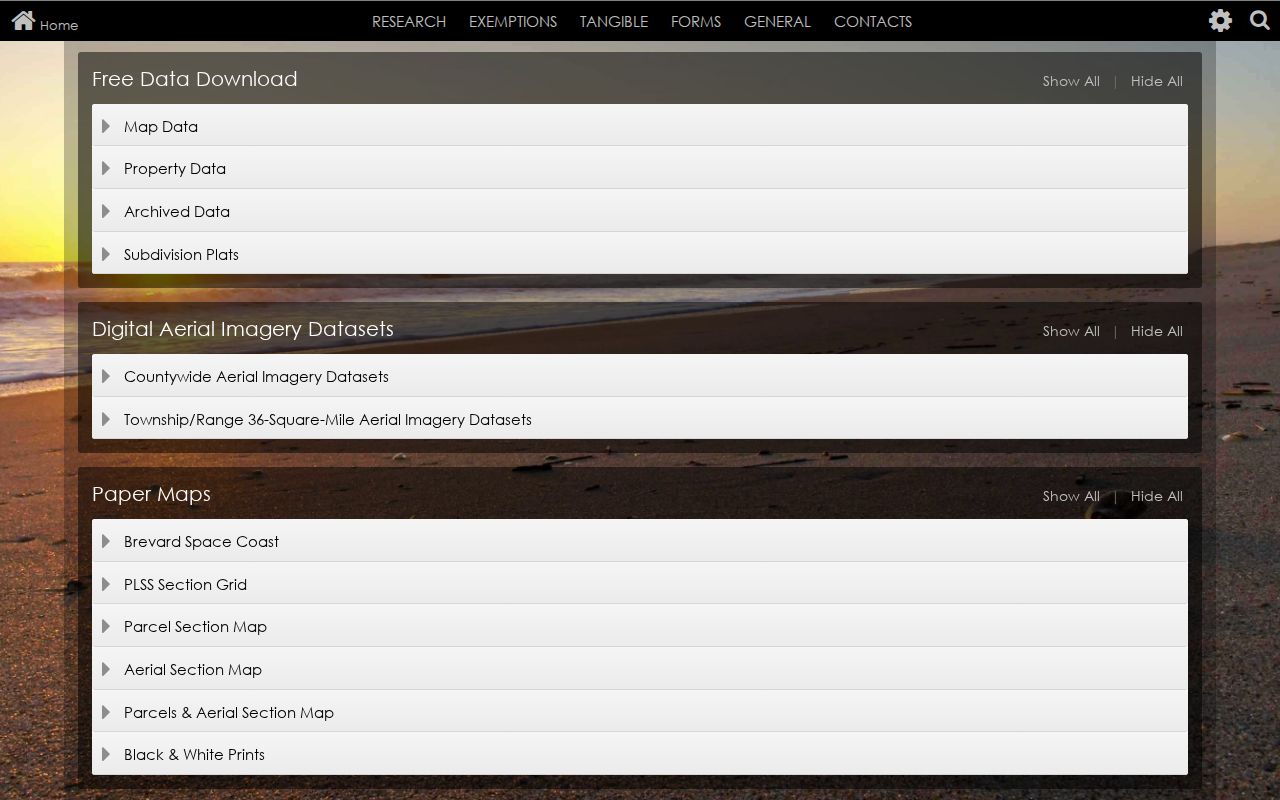Screen dimensions: 1280x800
Task: Click the PLSS Section Grid label
Action: (x=185, y=584)
